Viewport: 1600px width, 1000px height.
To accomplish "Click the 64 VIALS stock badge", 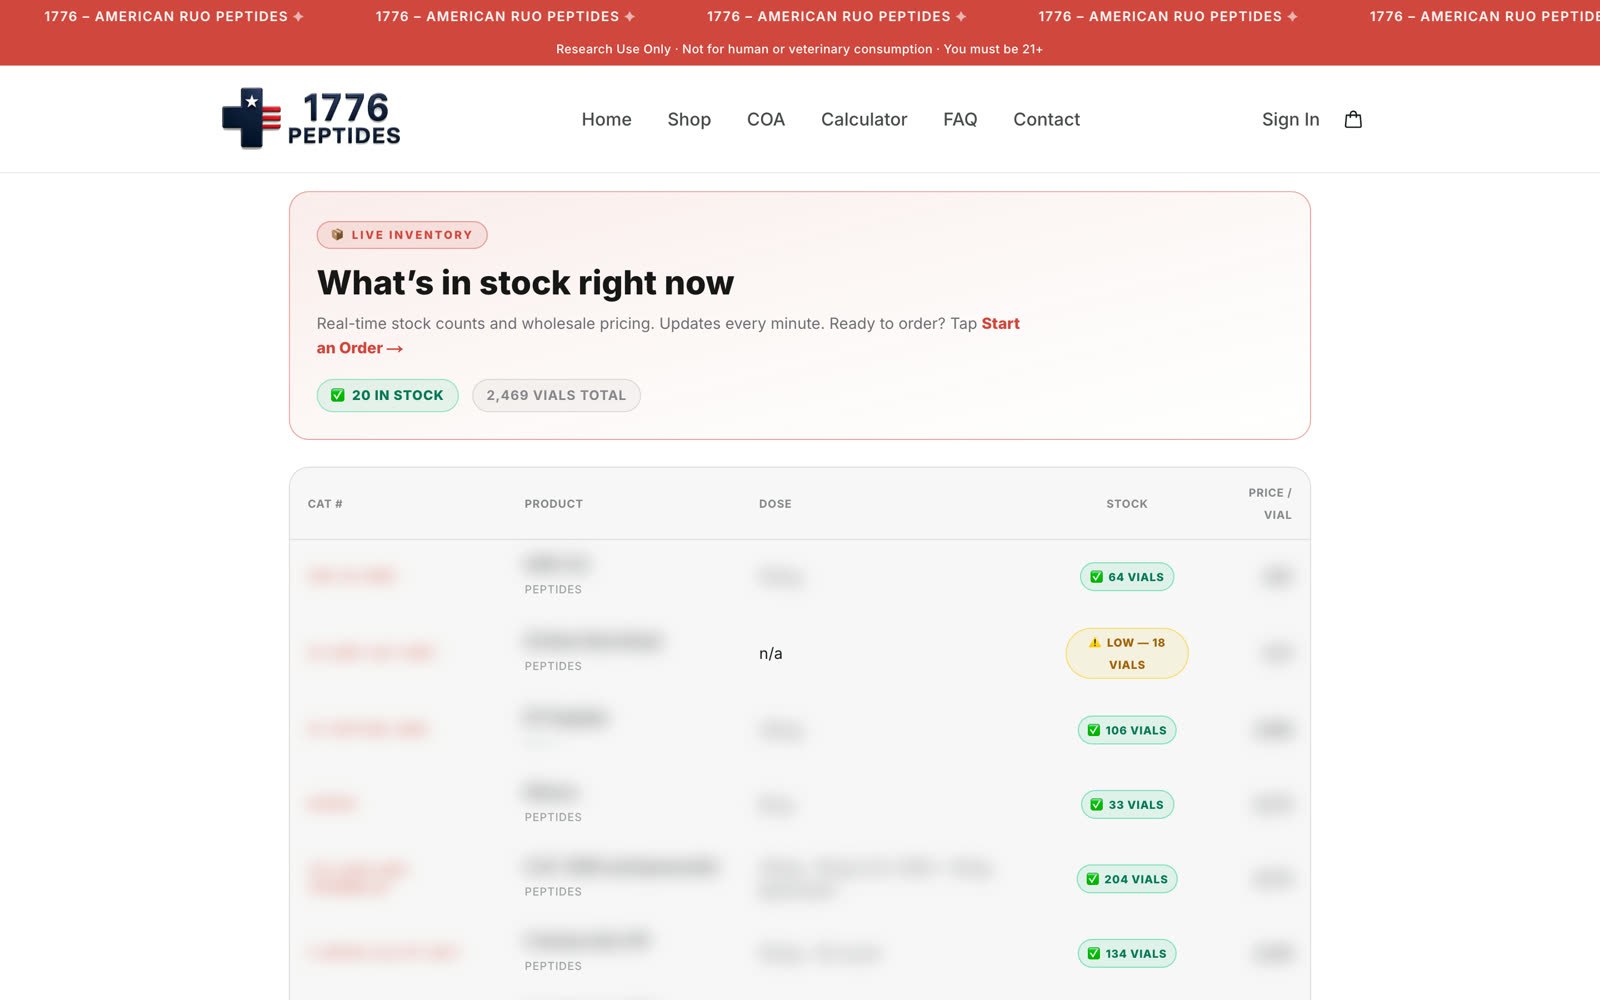I will tap(1127, 577).
